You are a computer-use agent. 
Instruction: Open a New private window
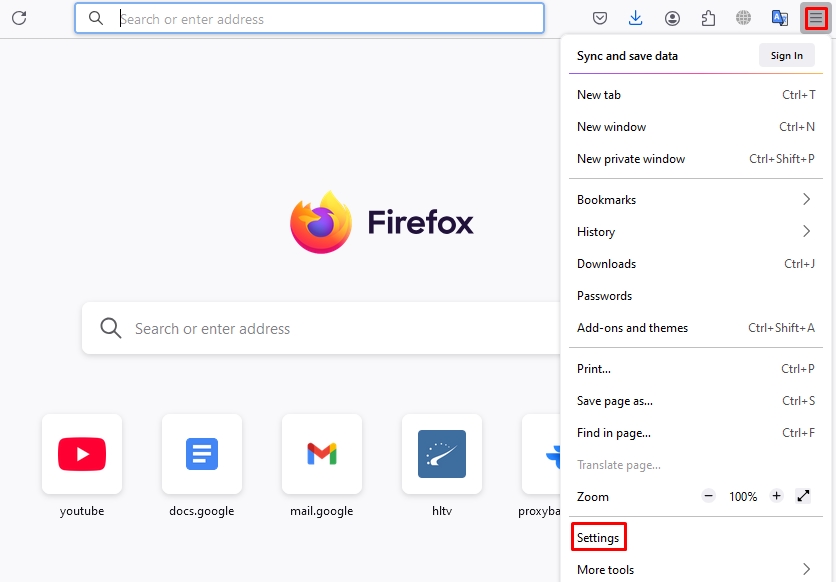click(x=696, y=159)
